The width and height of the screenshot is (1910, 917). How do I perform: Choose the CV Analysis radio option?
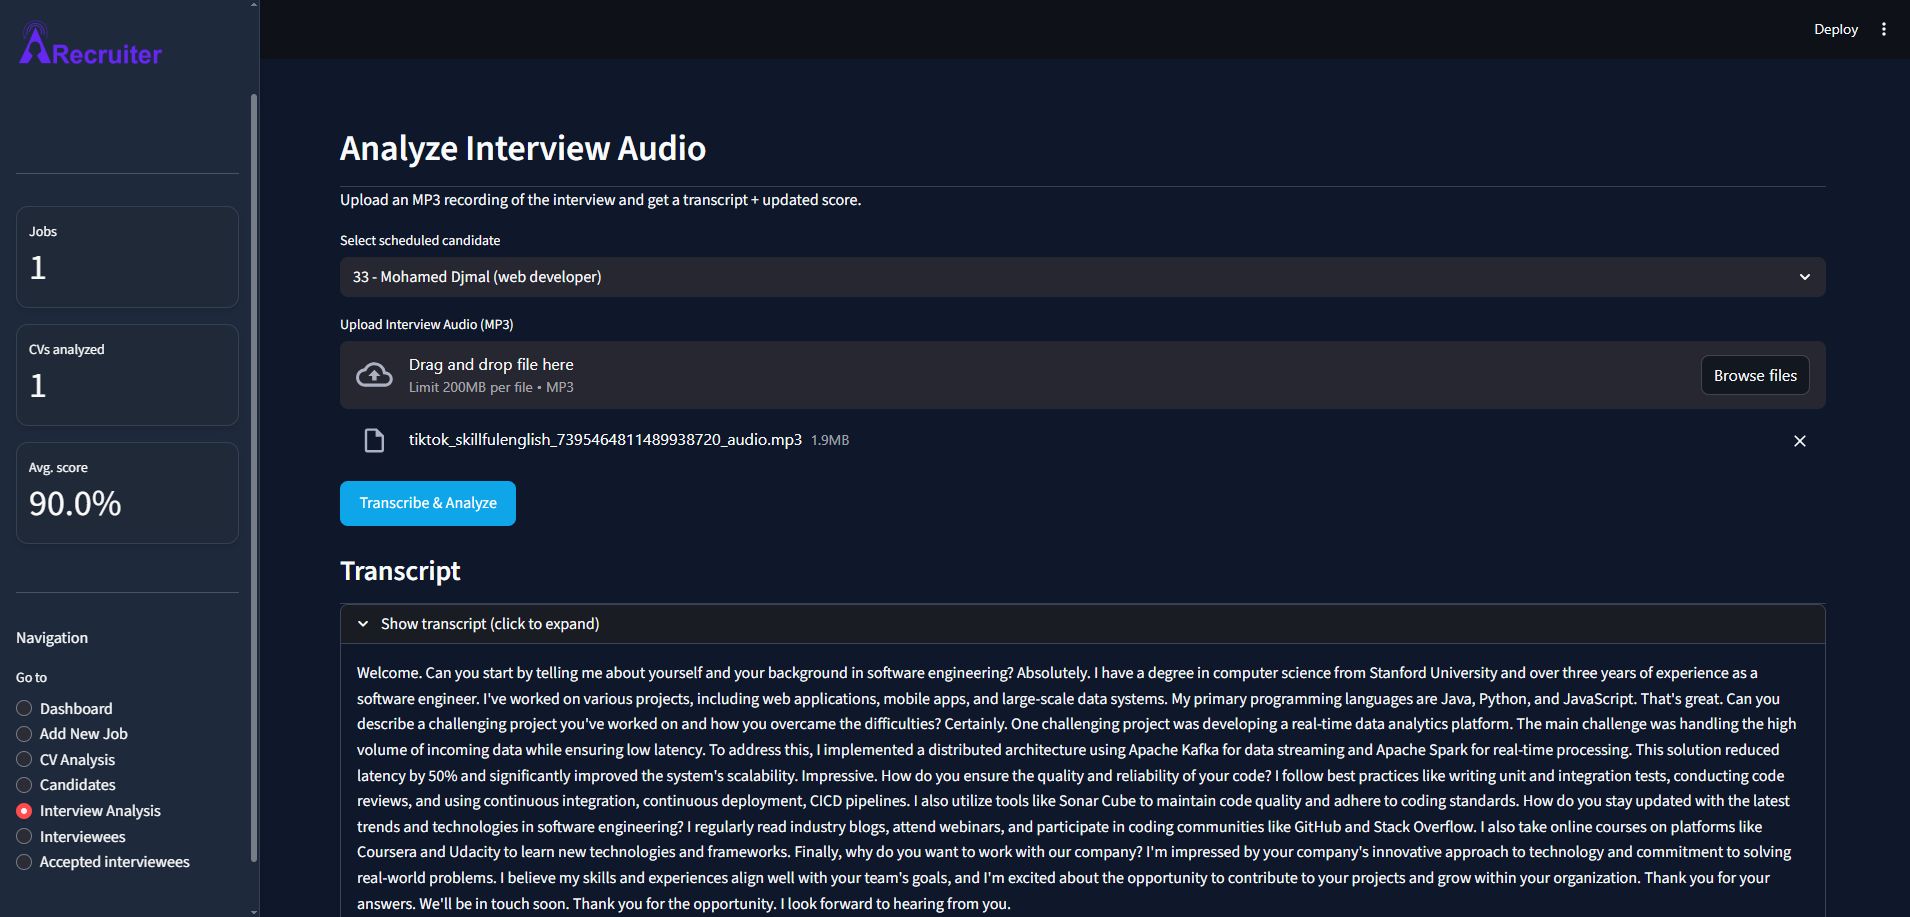pos(25,760)
